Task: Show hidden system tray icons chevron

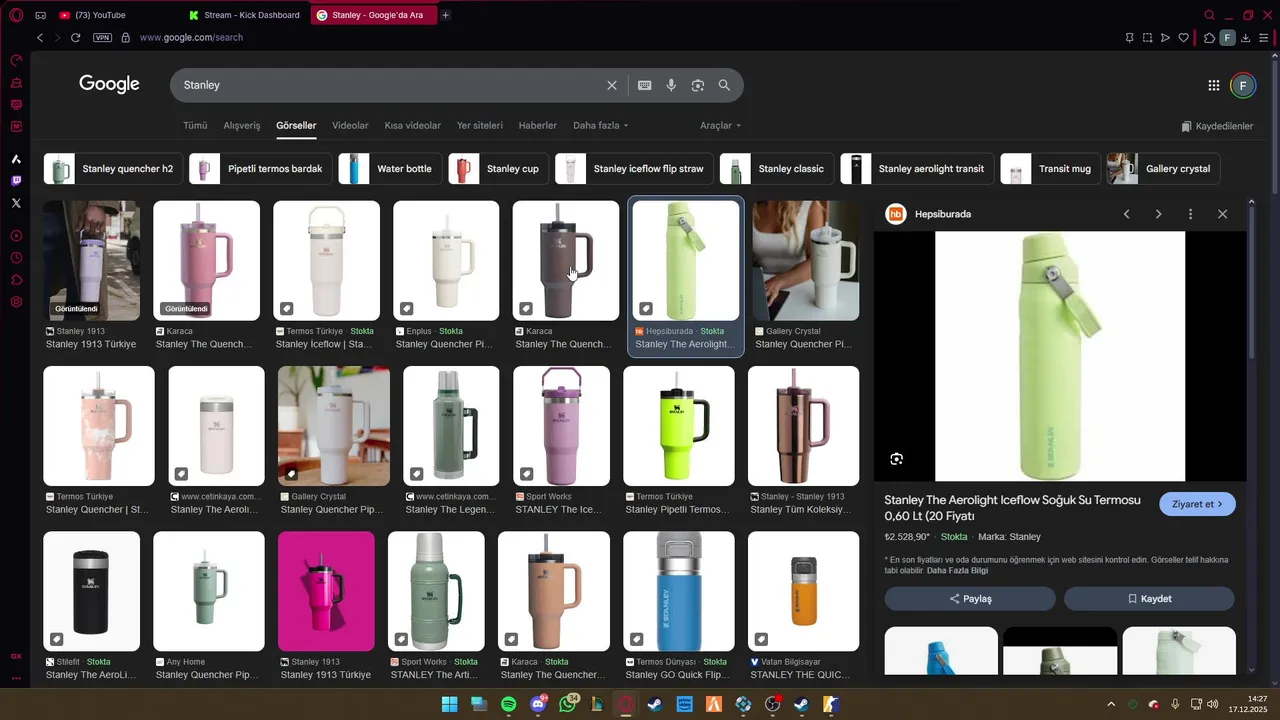Action: 1110,704
